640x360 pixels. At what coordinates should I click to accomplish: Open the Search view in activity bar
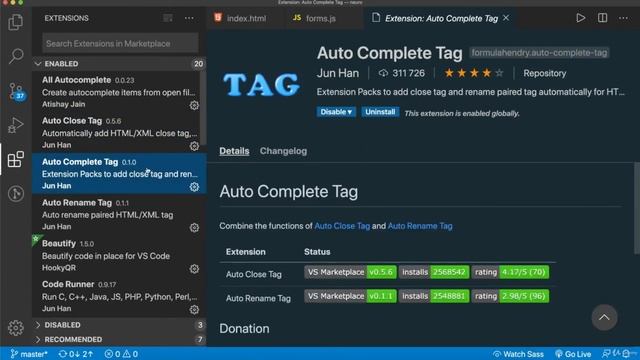click(16, 56)
